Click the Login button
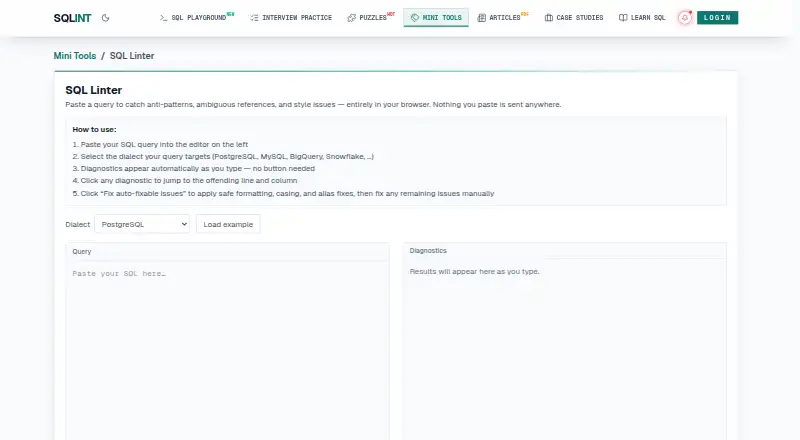 (717, 18)
